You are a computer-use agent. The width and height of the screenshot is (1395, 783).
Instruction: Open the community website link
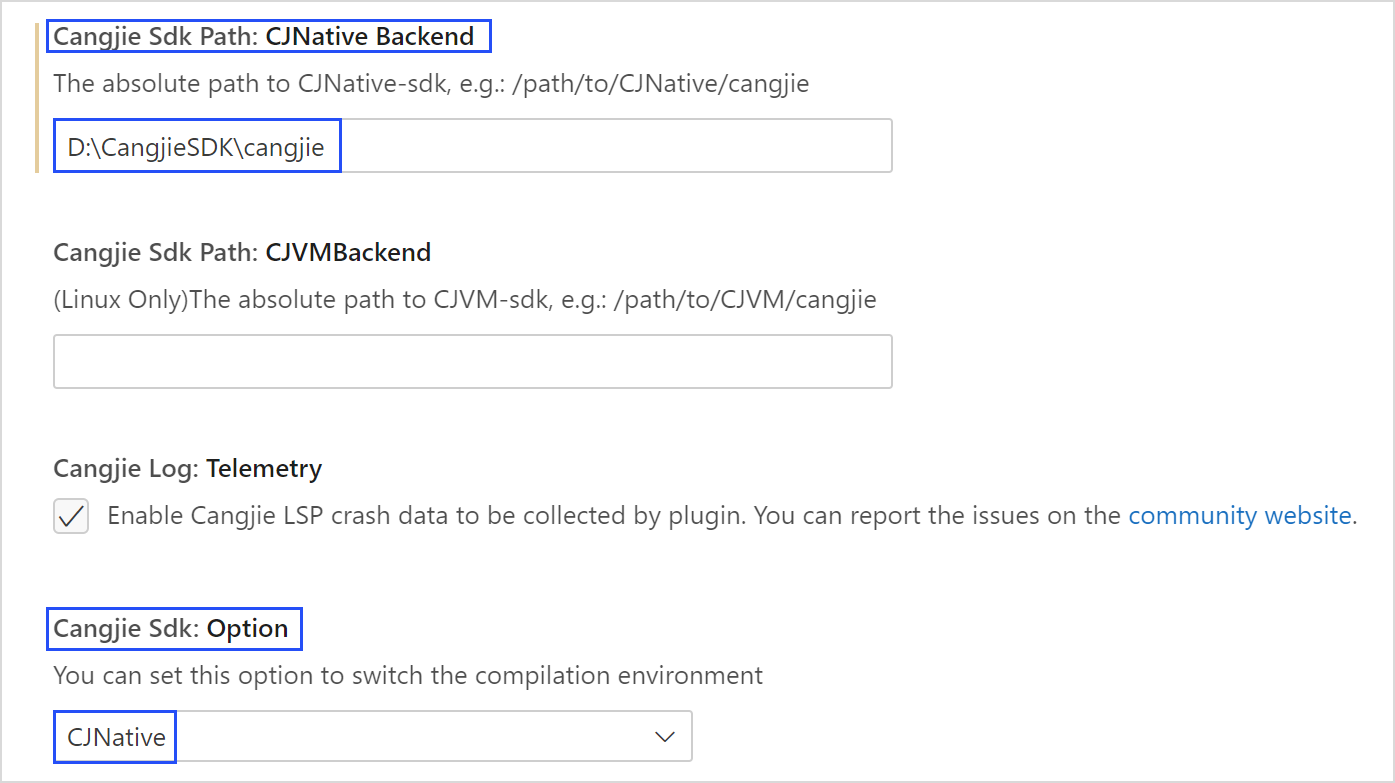click(x=1240, y=516)
